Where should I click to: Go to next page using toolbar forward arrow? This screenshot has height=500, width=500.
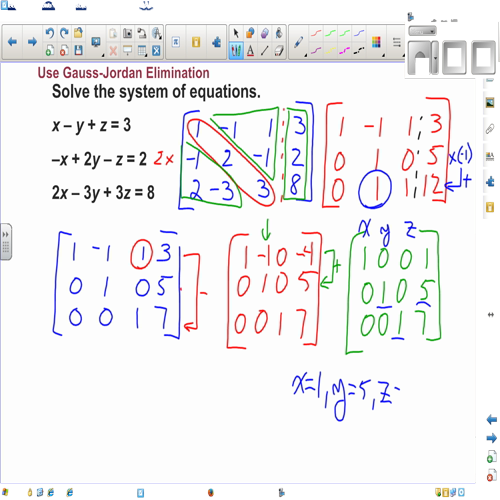point(32,42)
